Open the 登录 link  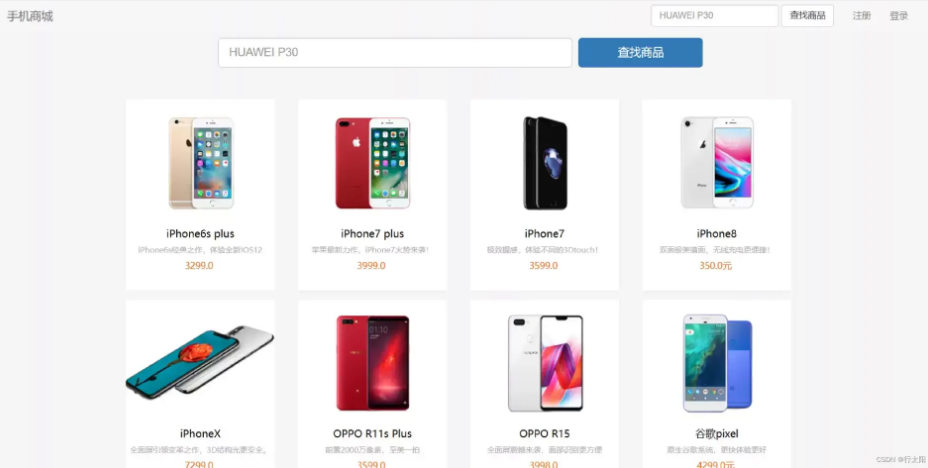[898, 16]
